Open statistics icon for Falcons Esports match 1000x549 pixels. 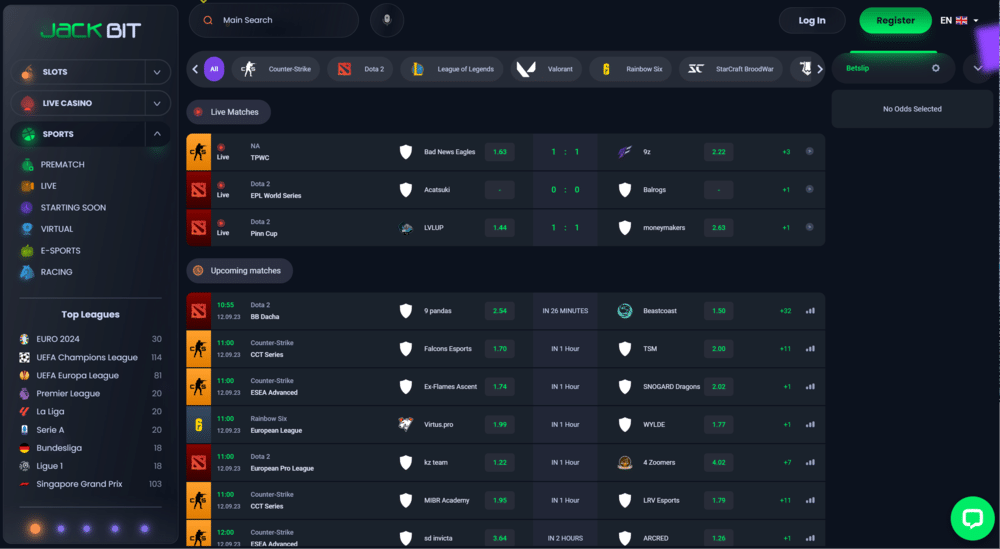coord(810,349)
